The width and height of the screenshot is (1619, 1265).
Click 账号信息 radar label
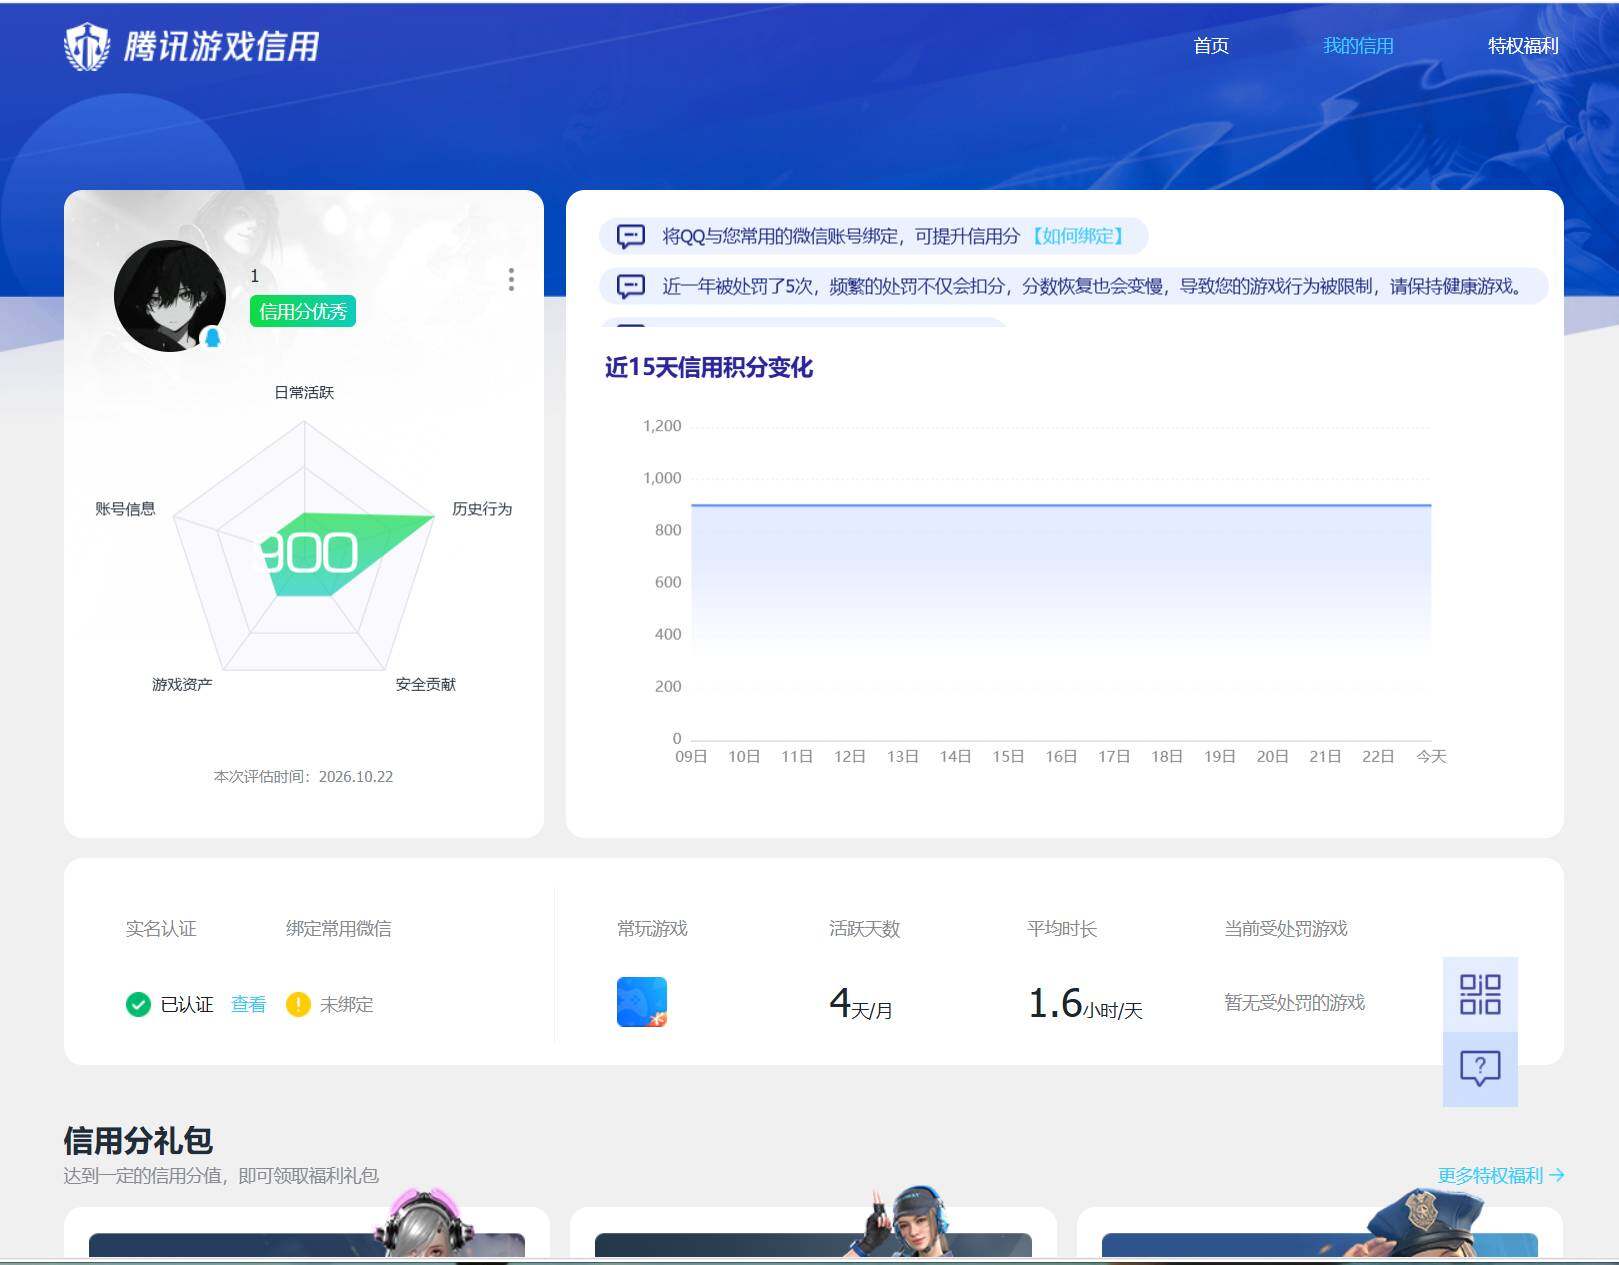[125, 509]
